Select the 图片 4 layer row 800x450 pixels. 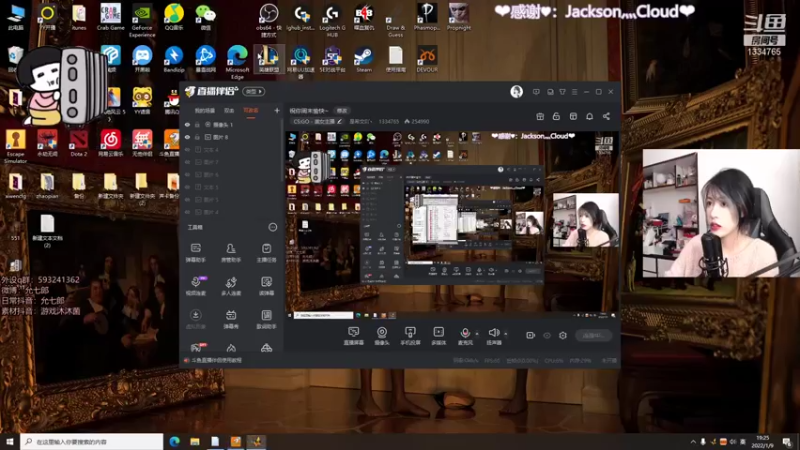tap(231, 212)
